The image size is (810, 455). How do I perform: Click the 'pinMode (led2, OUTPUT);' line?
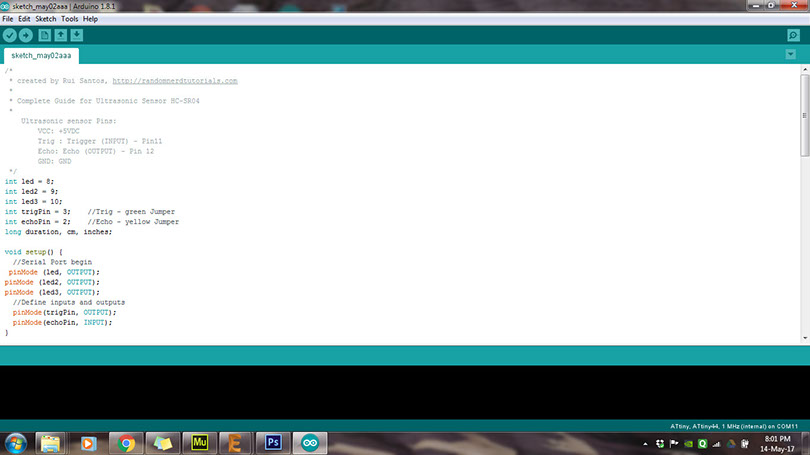pos(52,283)
